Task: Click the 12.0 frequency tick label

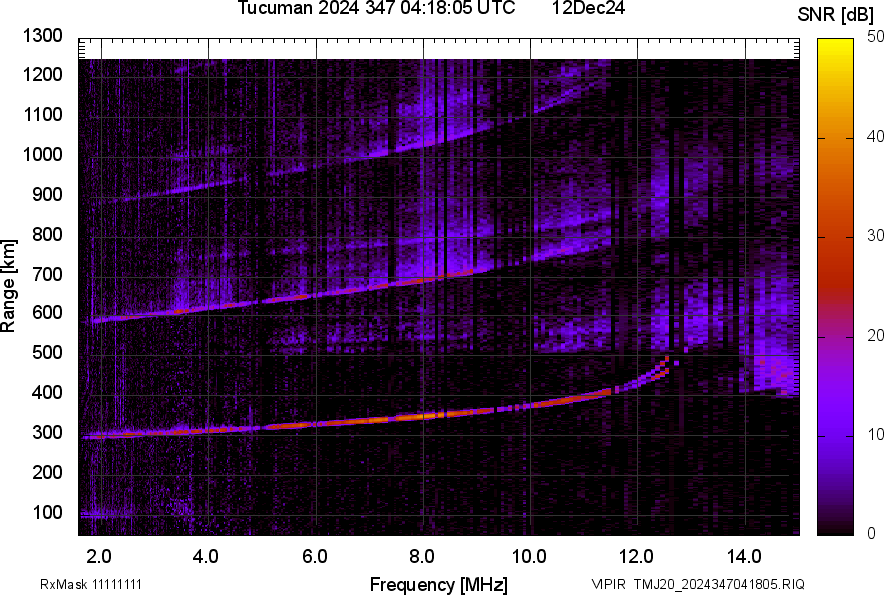Action: click(x=636, y=557)
